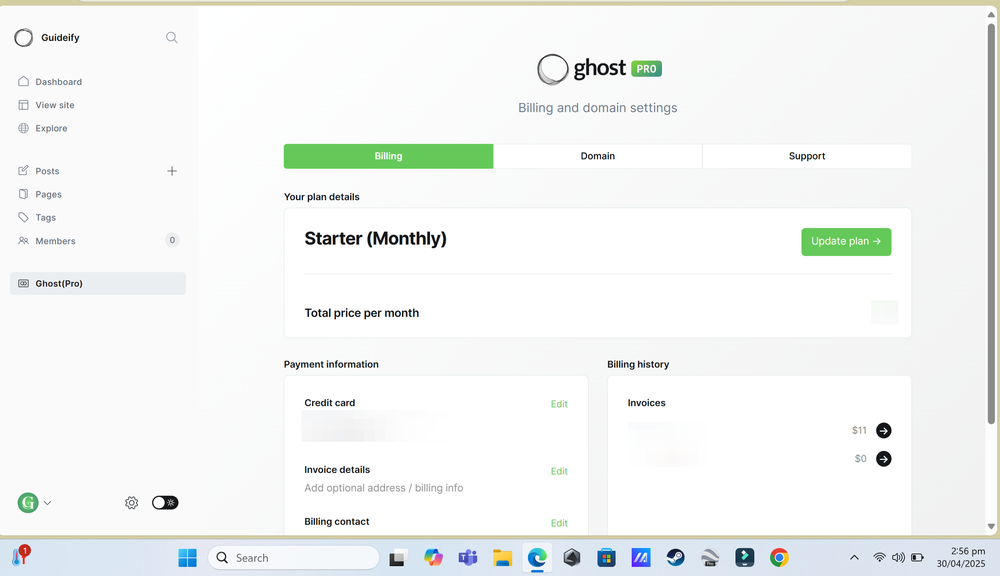The image size is (1000, 576).
Task: Click the "Billing history" heading
Action: coord(638,364)
